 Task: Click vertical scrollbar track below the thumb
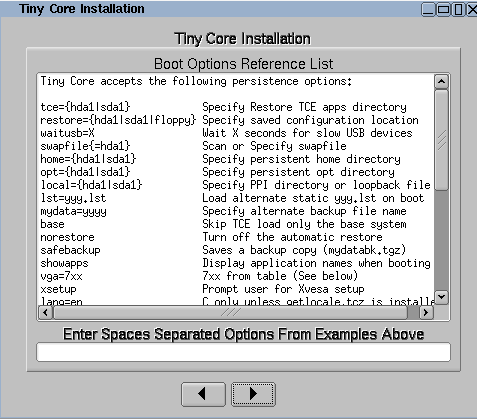(x=441, y=240)
